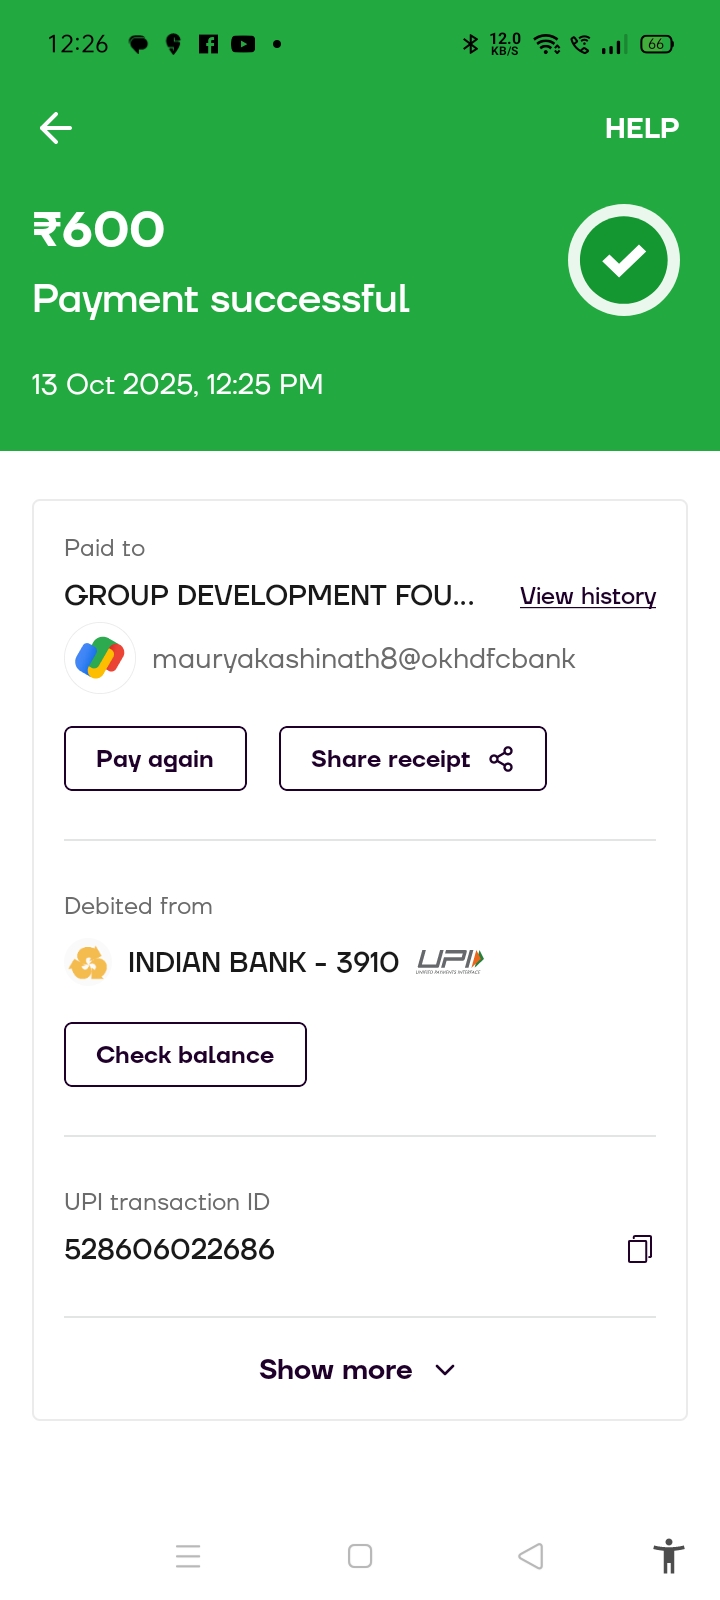Tap the GROUP DEVELOPMENT FOU... payee name
720x1600 pixels.
pos(269,596)
